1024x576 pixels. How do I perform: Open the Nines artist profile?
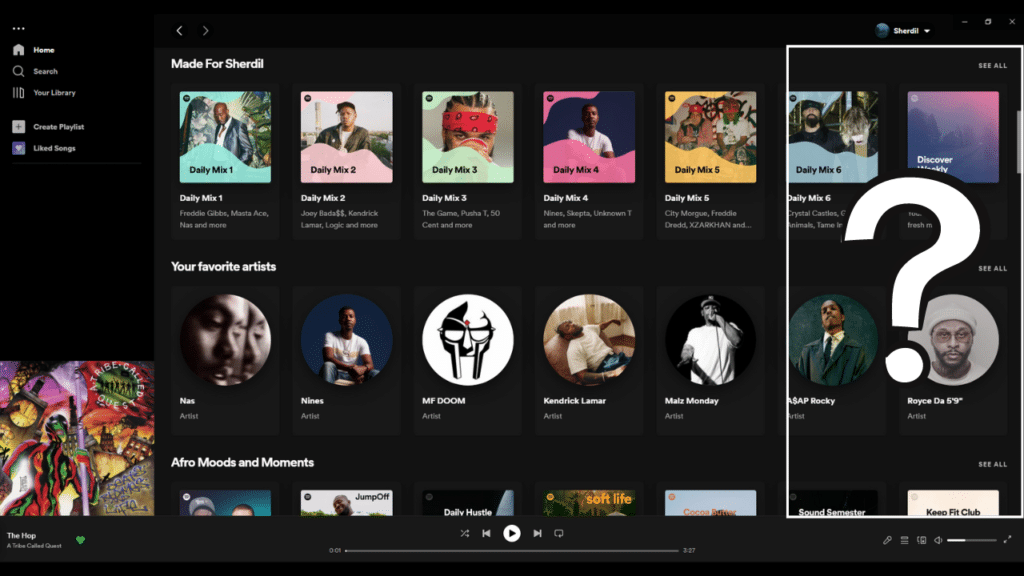point(347,360)
